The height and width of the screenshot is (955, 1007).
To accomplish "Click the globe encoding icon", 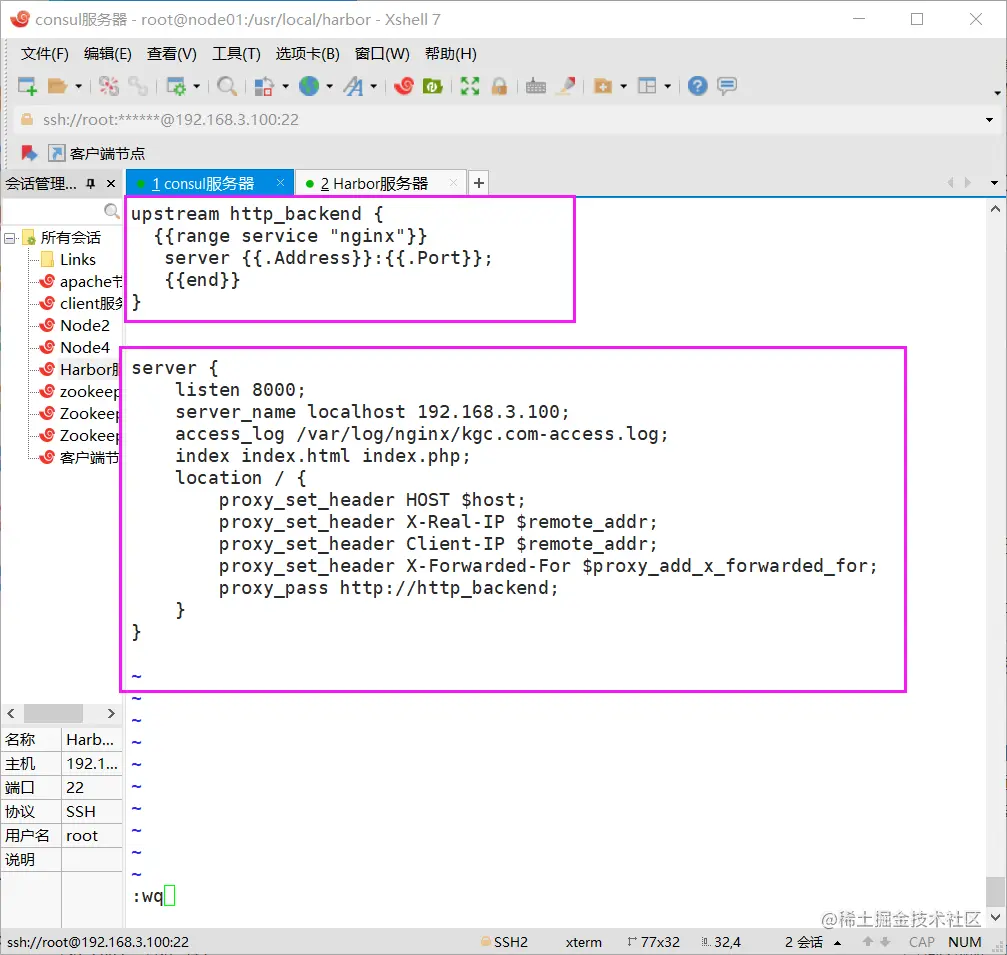I will tap(309, 86).
